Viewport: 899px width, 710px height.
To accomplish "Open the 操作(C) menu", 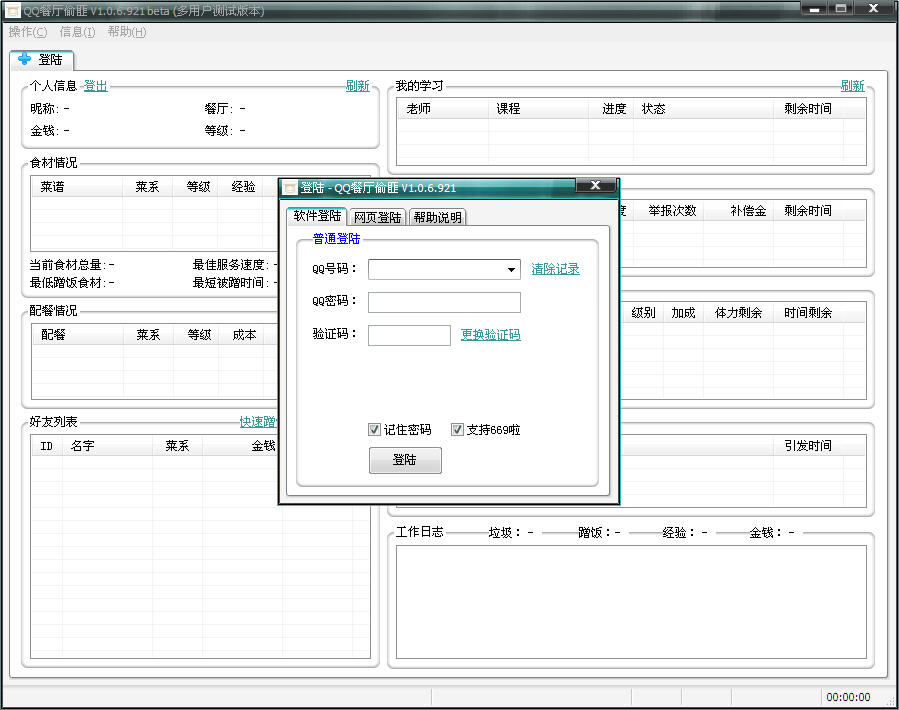I will pos(27,32).
